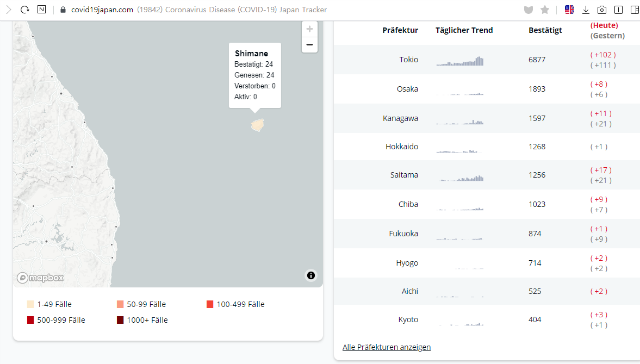The height and width of the screenshot is (364, 640).
Task: Zoom in on the map with the plus button
Action: pos(310,29)
